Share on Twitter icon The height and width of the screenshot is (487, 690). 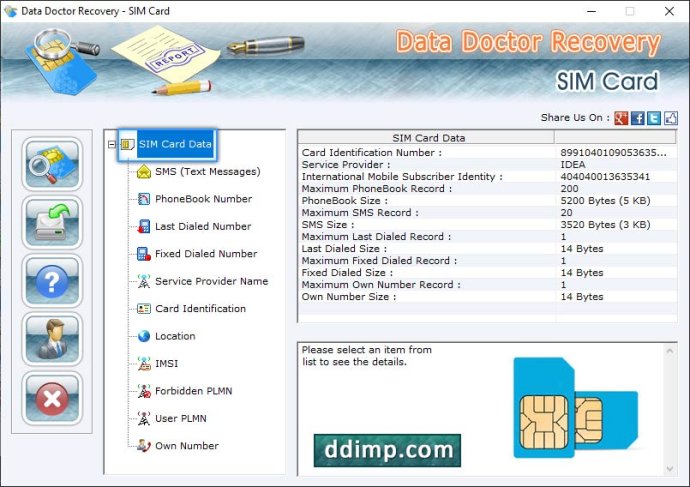[x=654, y=118]
